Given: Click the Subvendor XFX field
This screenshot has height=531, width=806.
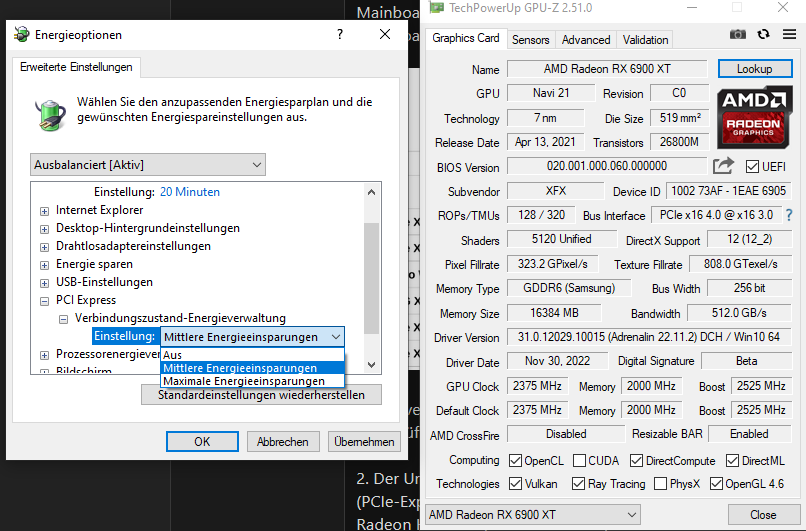Looking at the screenshot, I should coord(555,191).
